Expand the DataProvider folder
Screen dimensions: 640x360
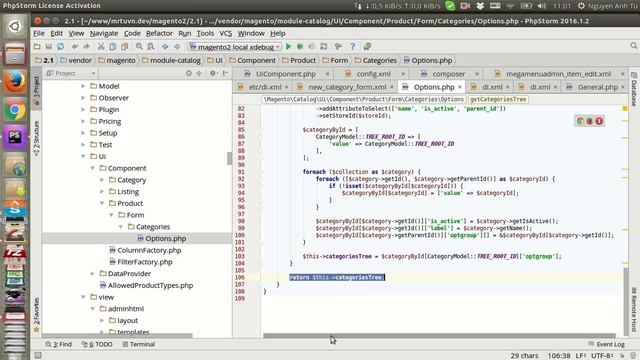pyautogui.click(x=93, y=273)
